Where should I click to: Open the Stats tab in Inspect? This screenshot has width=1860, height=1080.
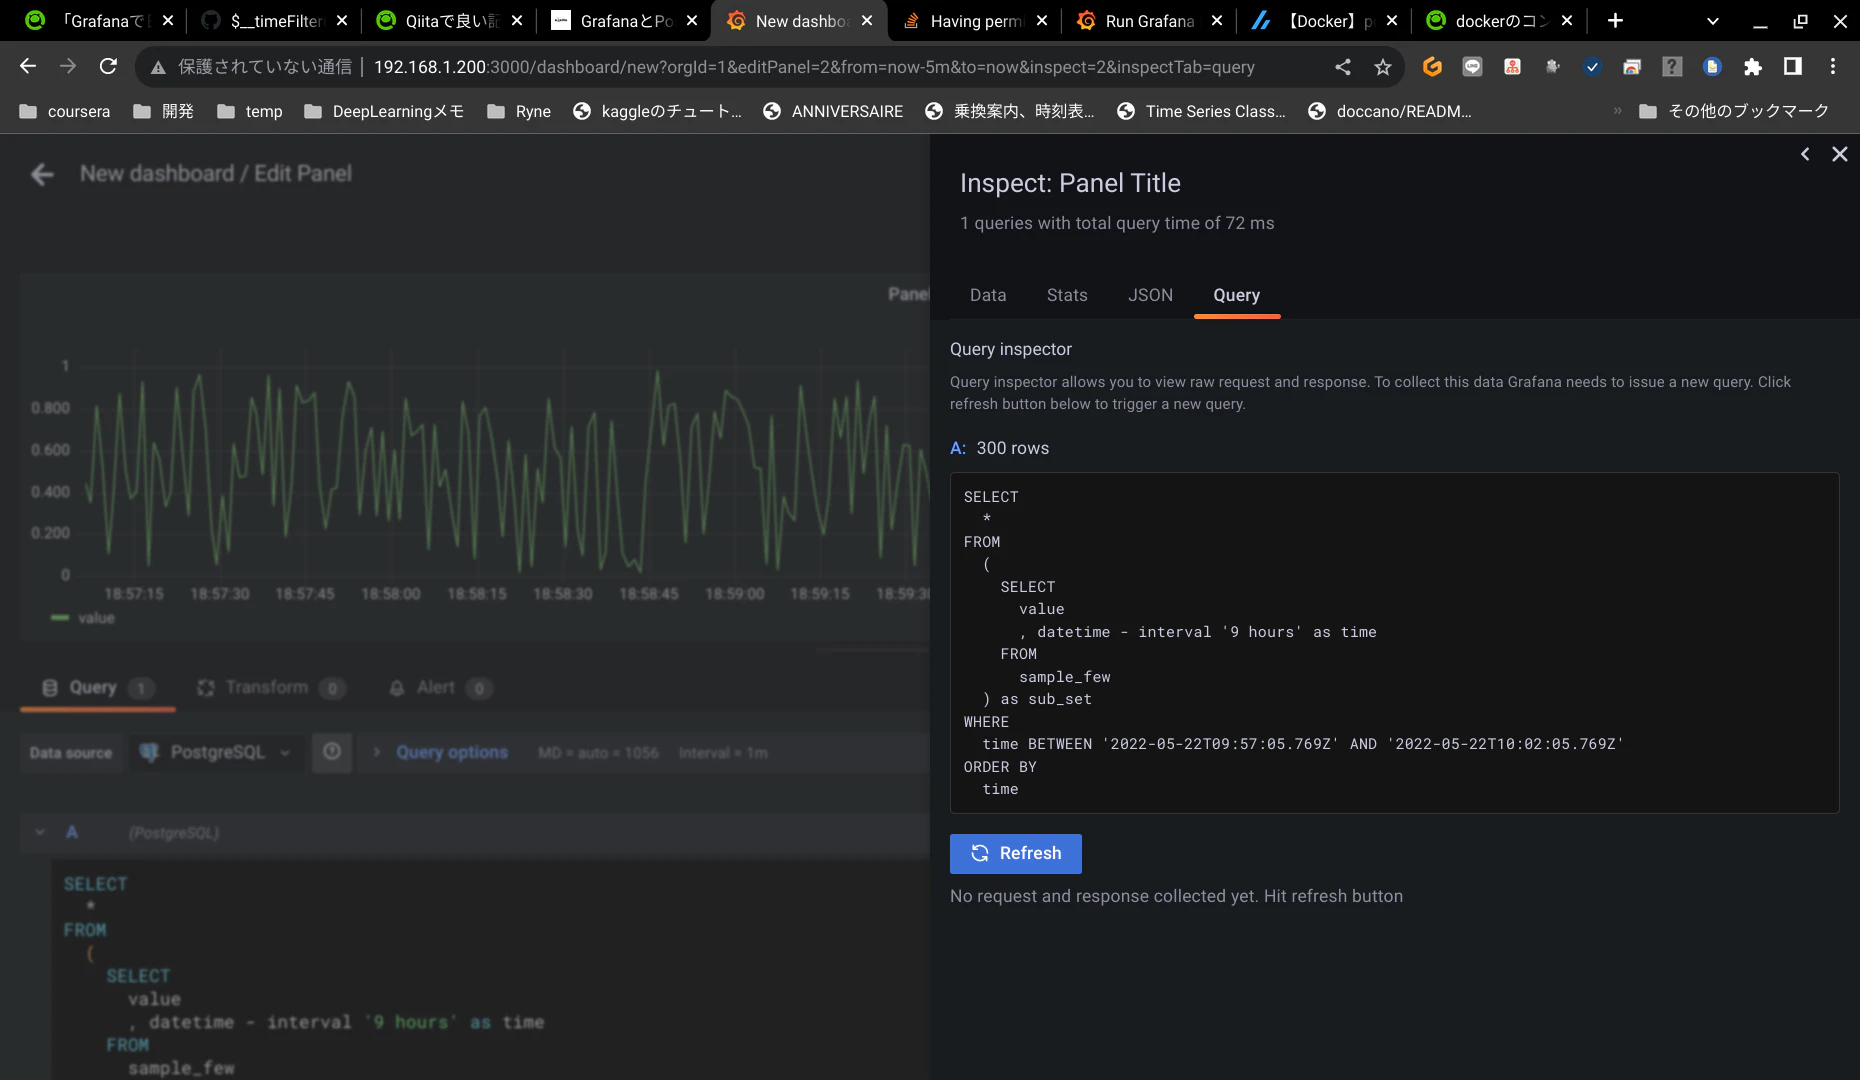1067,295
